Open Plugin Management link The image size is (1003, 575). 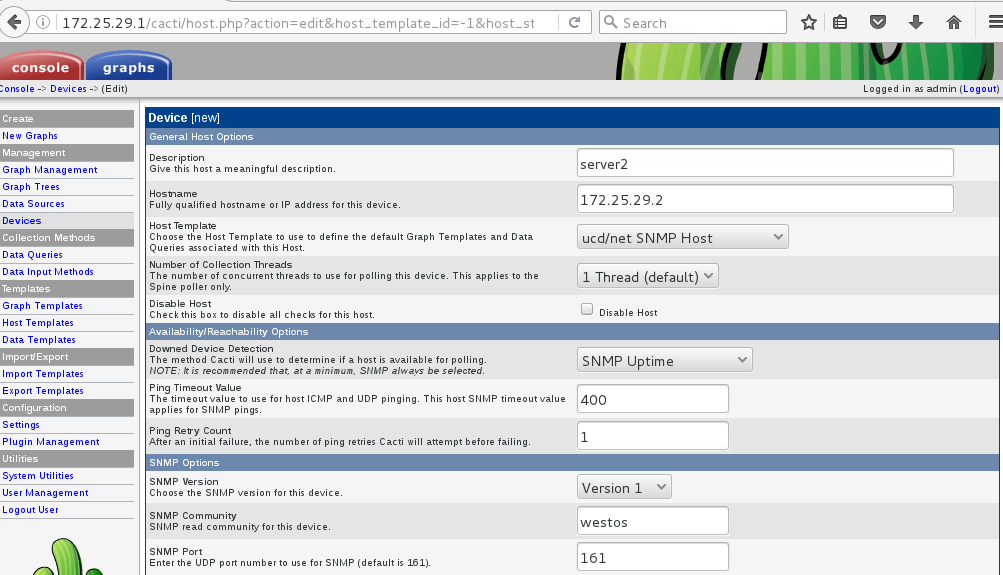tap(51, 442)
